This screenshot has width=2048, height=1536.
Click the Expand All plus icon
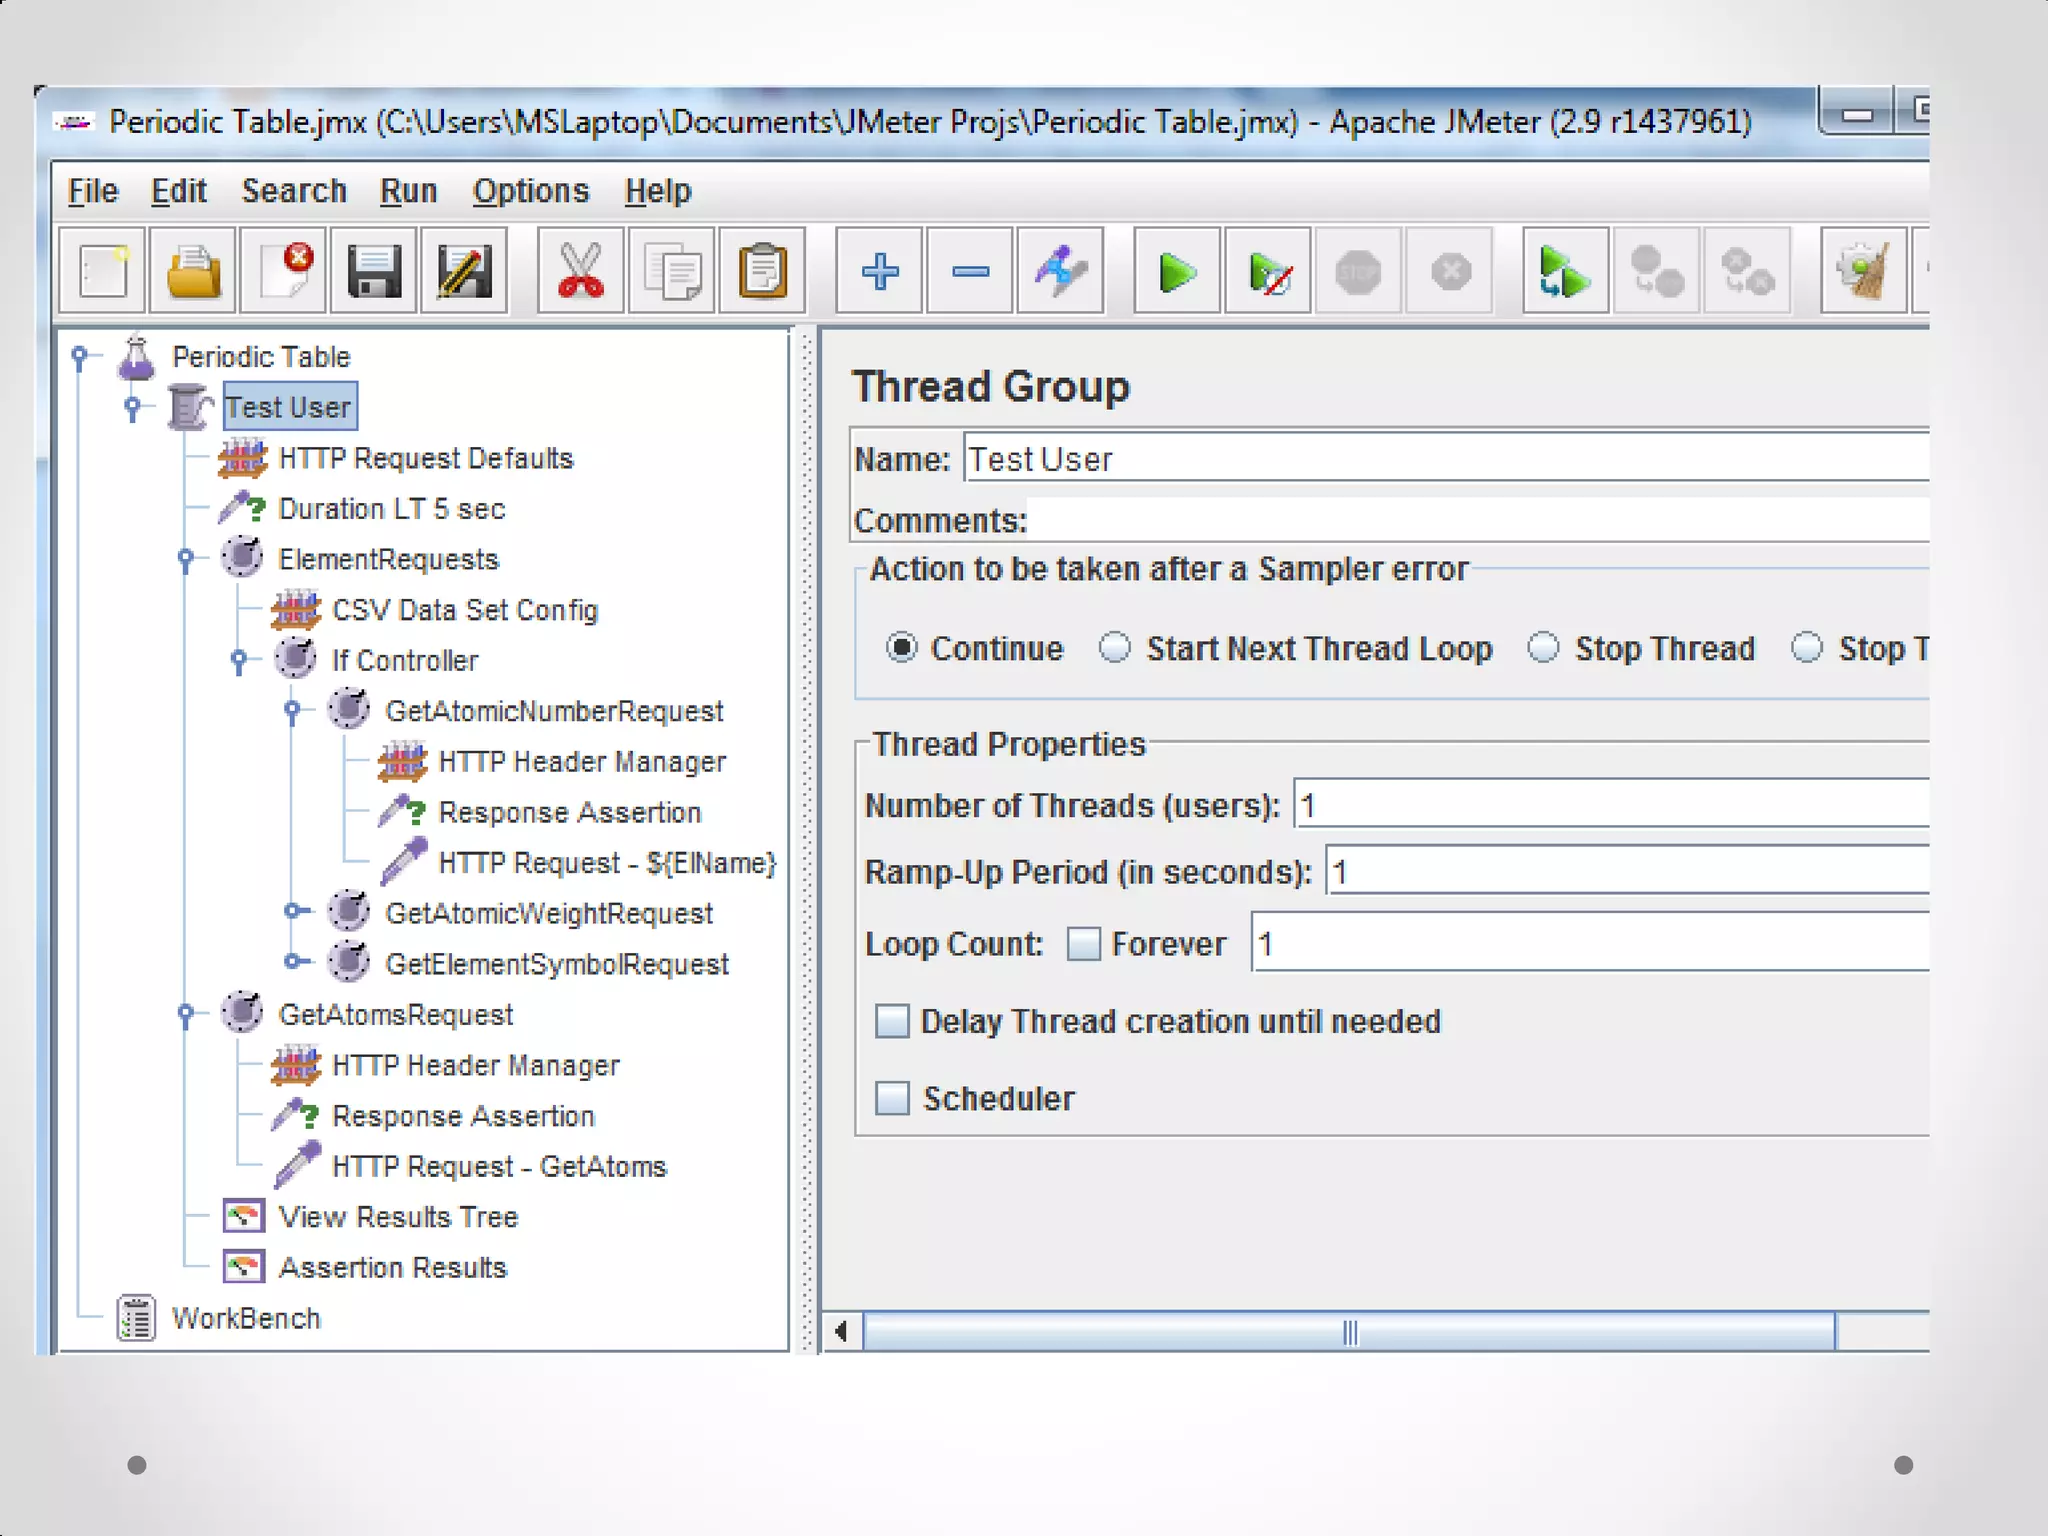pyautogui.click(x=880, y=272)
